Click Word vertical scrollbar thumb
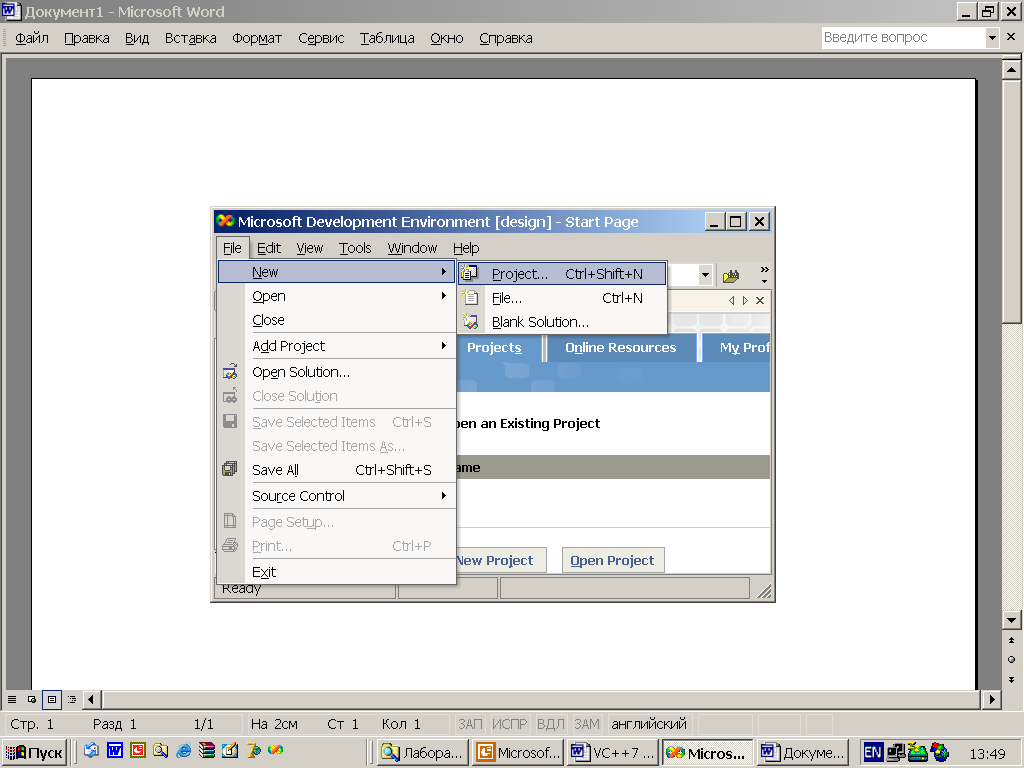Viewport: 1024px width, 768px height. click(x=1011, y=201)
